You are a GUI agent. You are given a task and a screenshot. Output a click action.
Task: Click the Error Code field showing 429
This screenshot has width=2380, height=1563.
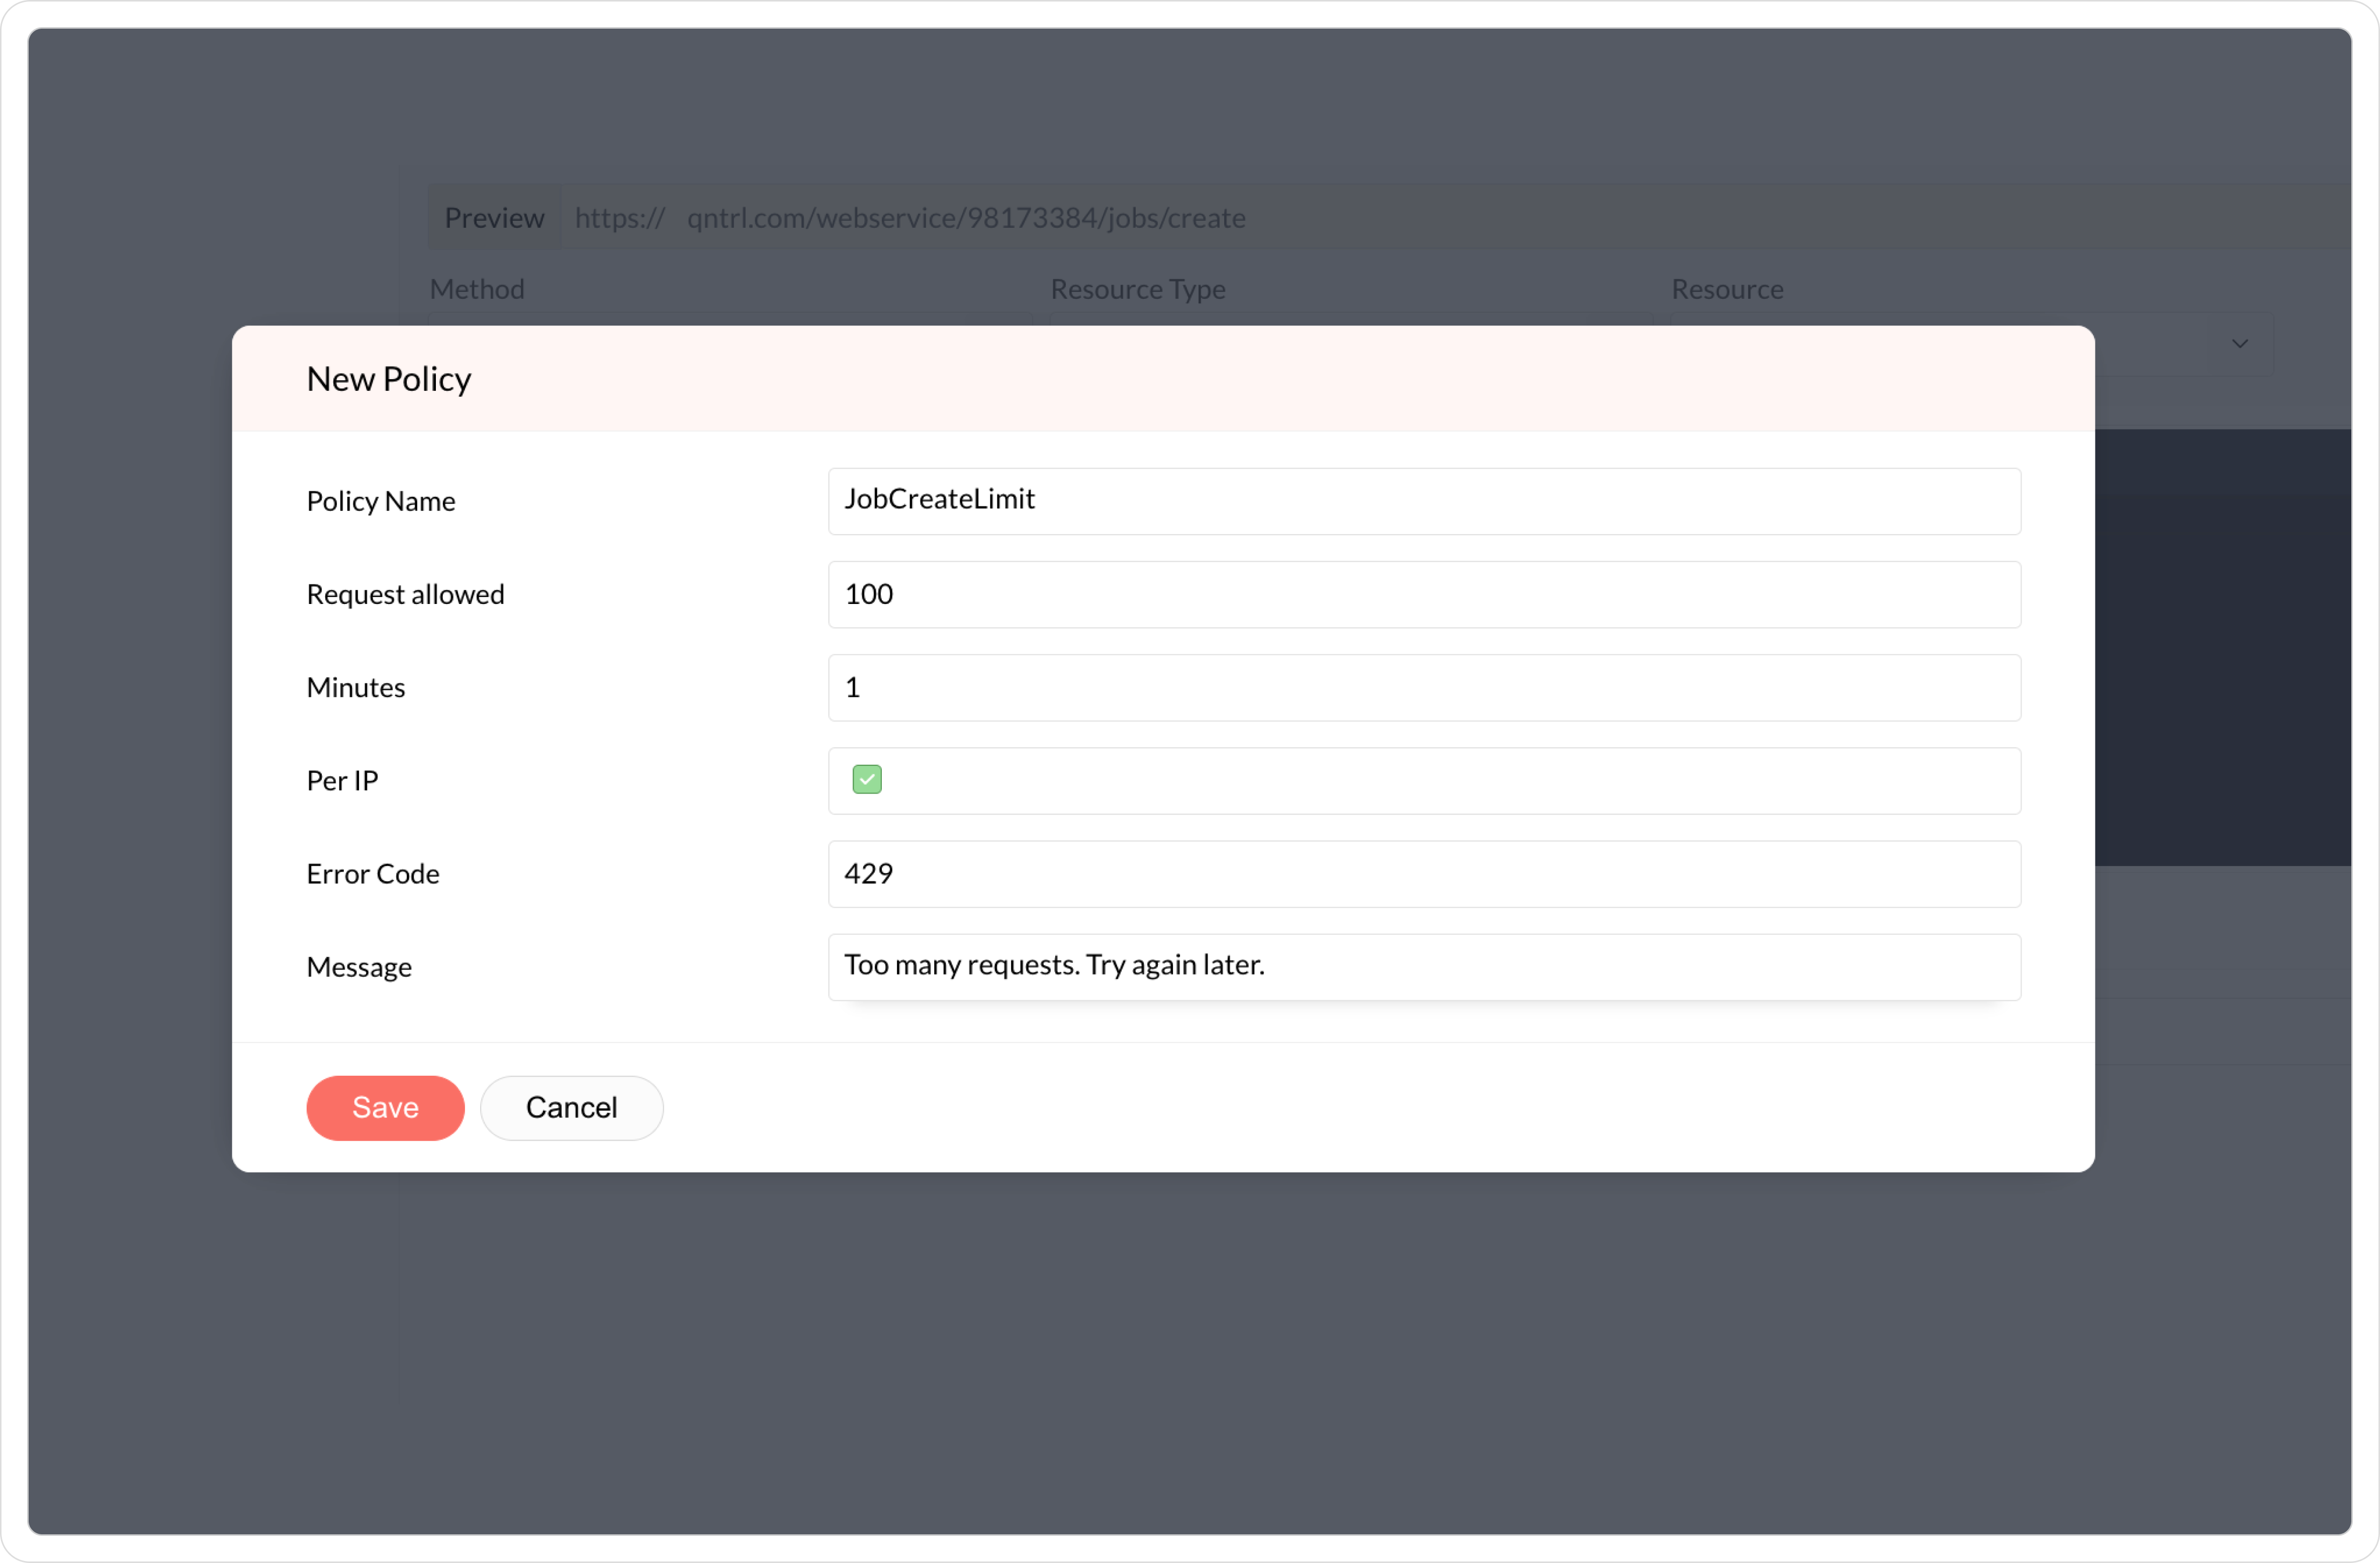(1423, 873)
